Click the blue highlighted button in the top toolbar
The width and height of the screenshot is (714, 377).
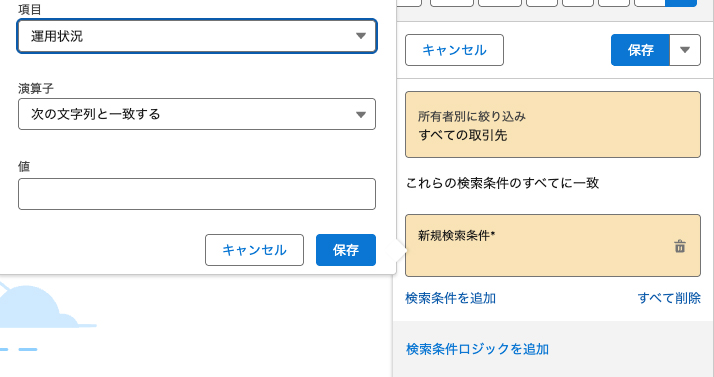coord(681,3)
